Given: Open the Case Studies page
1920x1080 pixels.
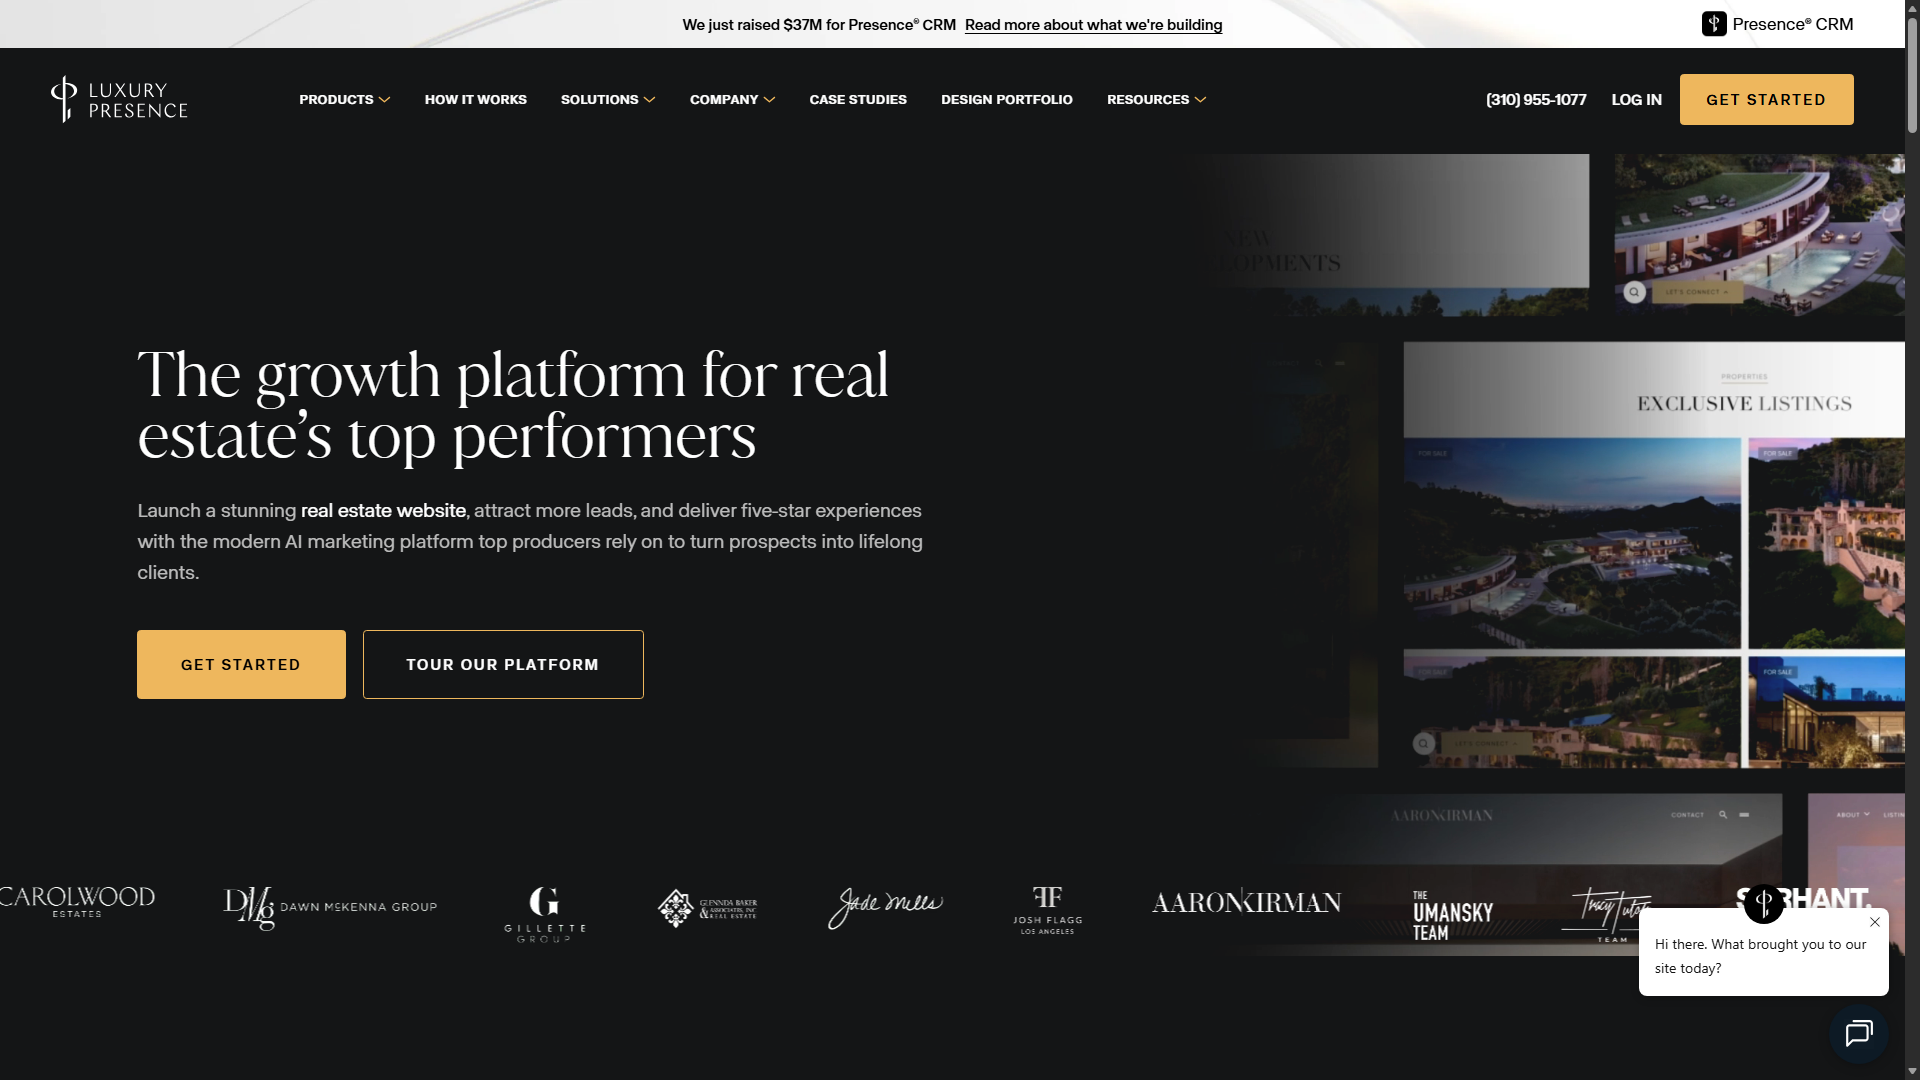Looking at the screenshot, I should point(858,99).
